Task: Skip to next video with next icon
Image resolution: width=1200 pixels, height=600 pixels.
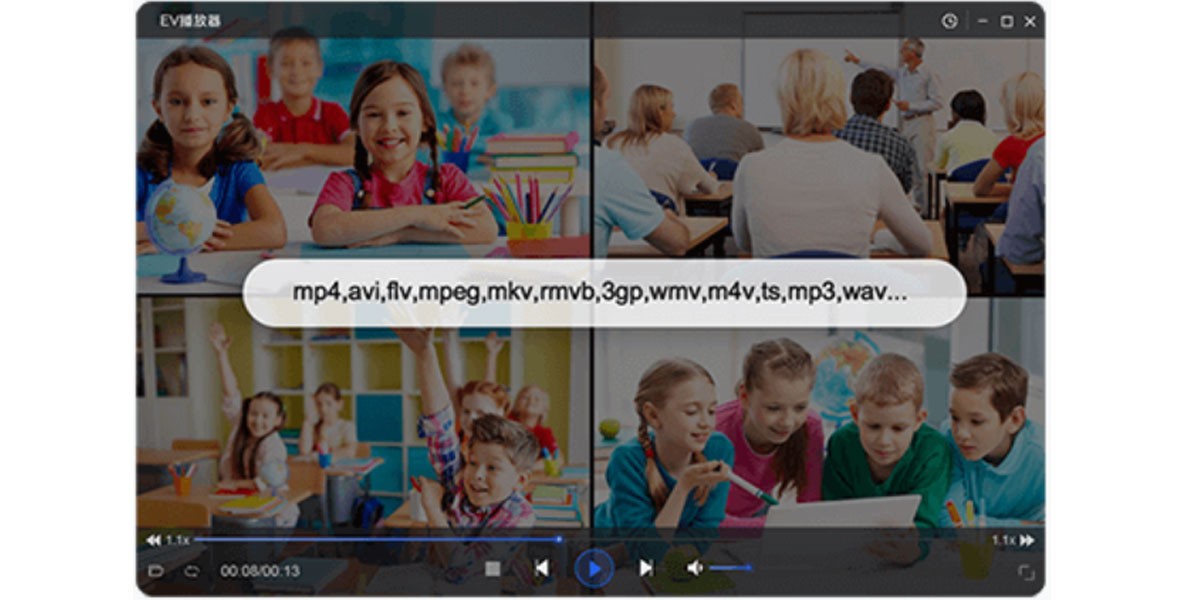Action: coord(646,566)
